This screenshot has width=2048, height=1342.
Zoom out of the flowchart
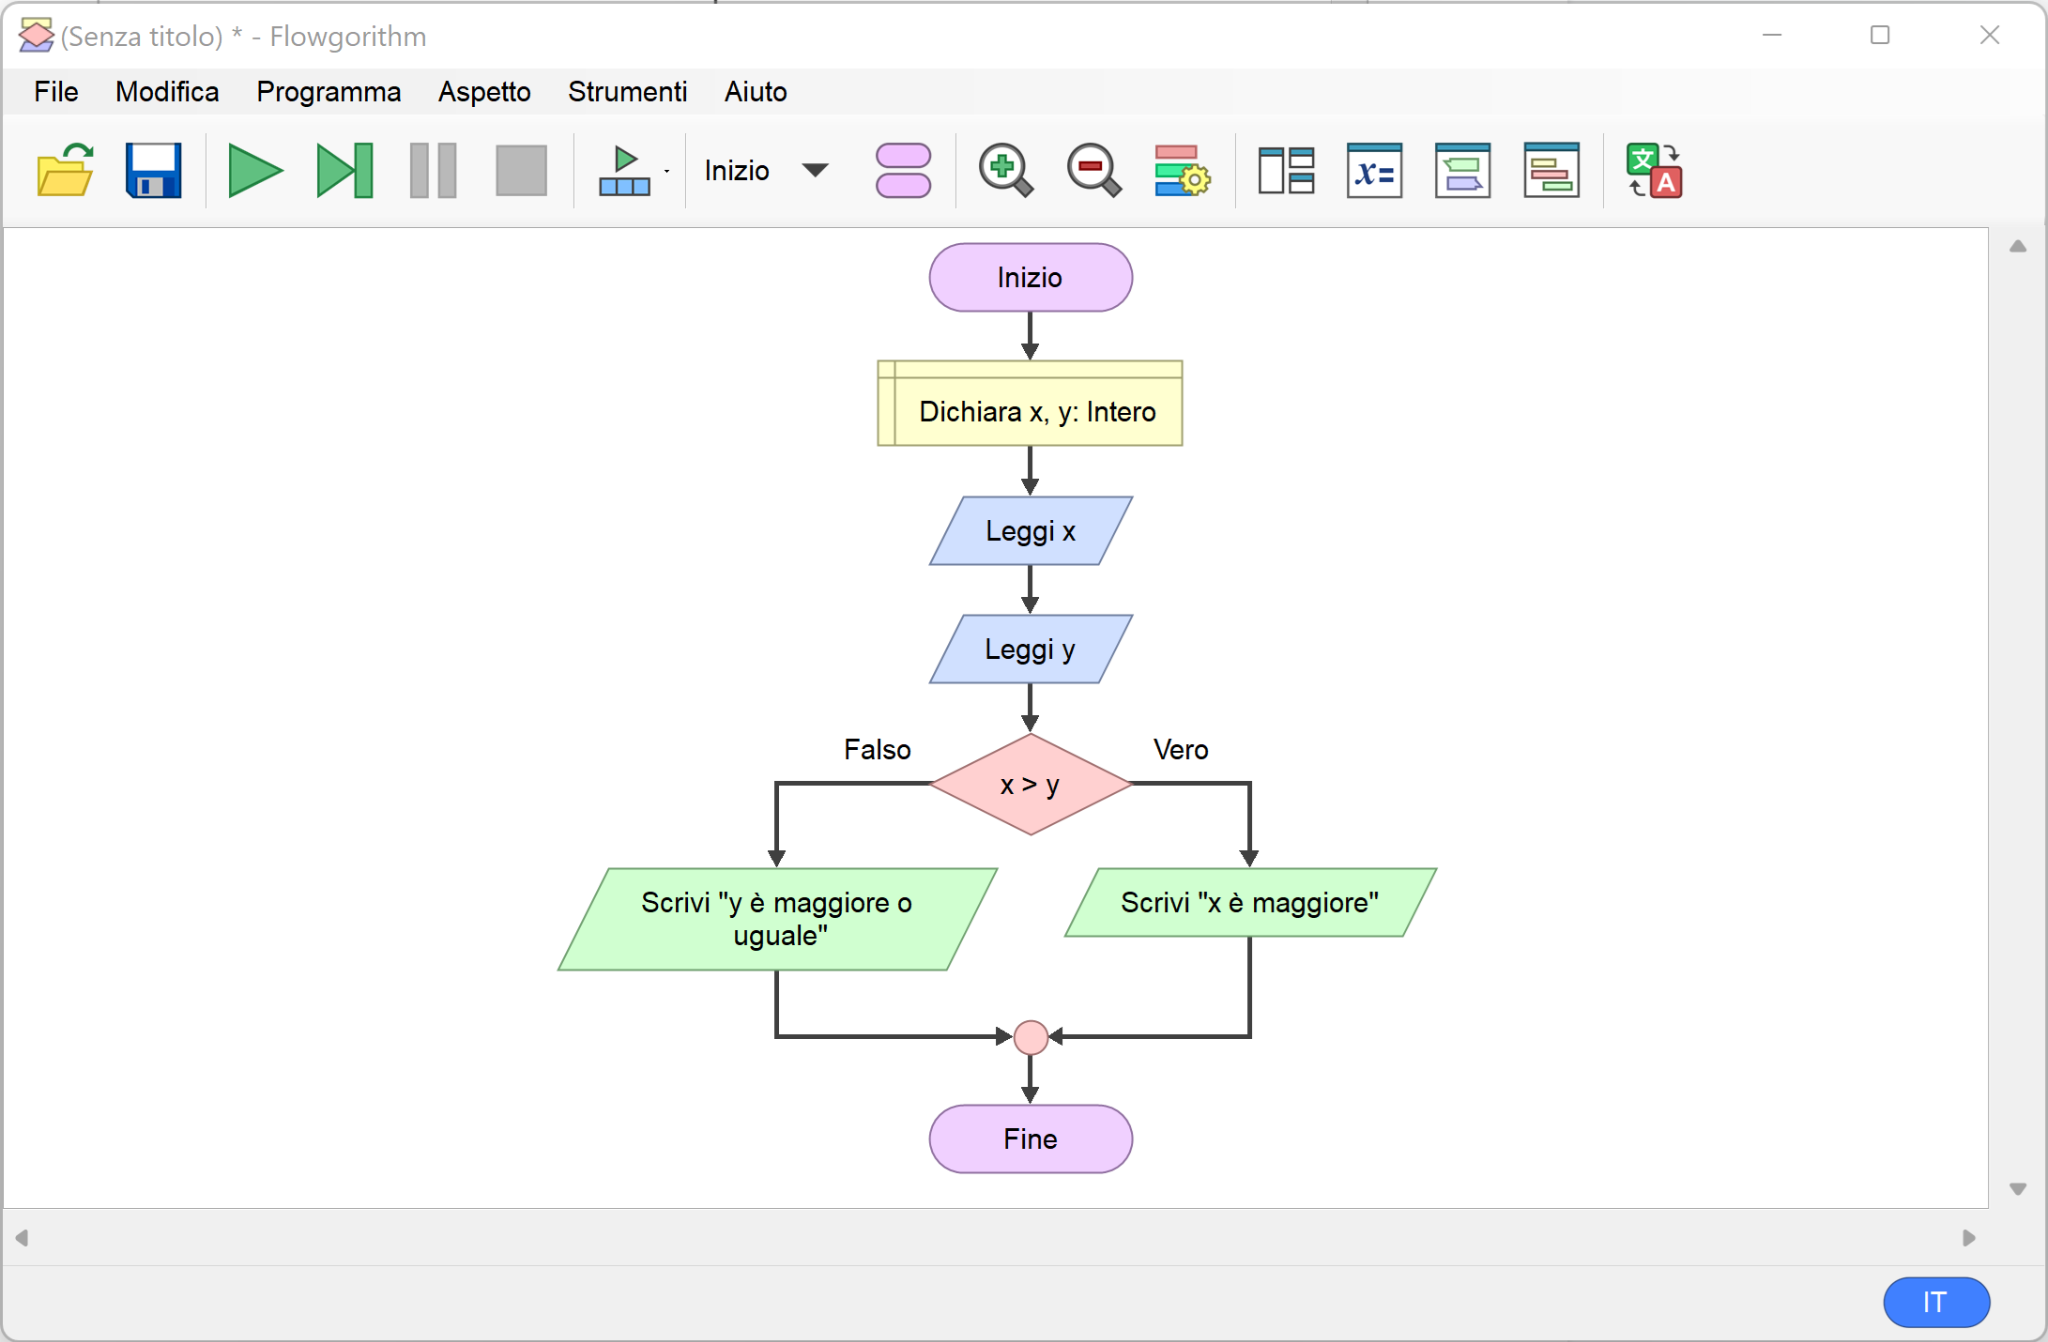click(1093, 170)
